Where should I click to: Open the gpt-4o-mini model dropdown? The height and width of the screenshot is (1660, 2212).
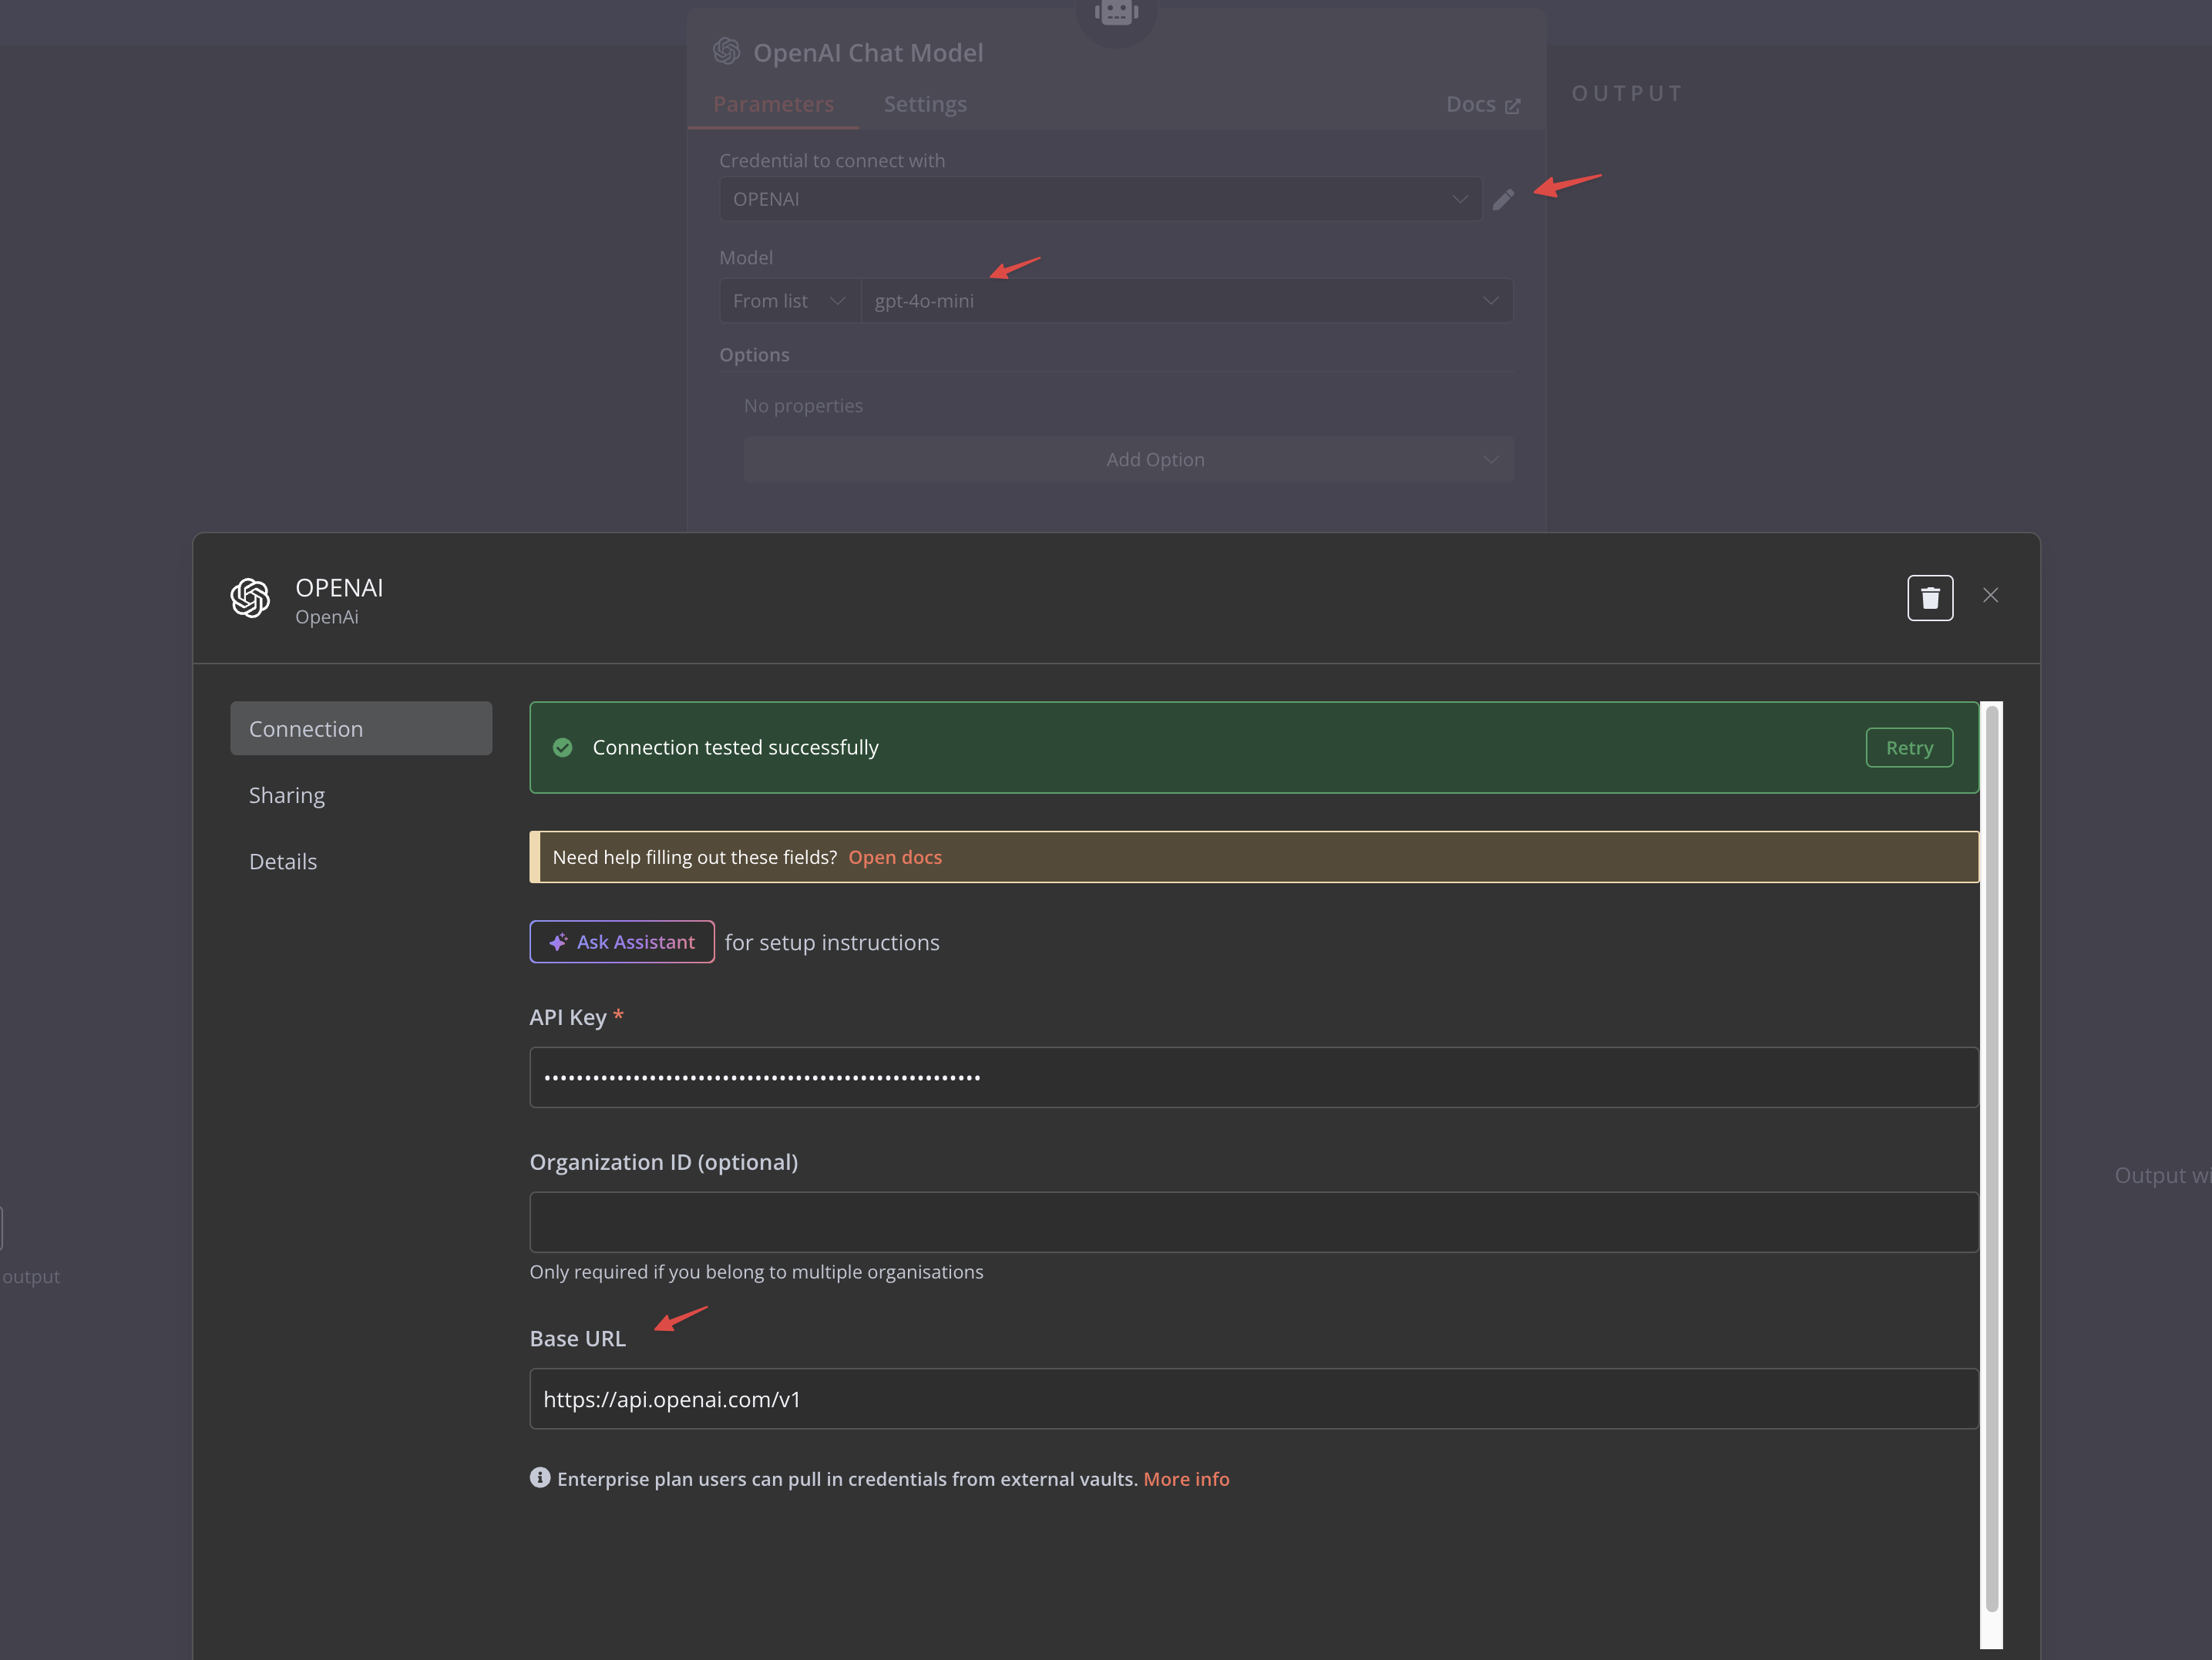(x=1186, y=301)
